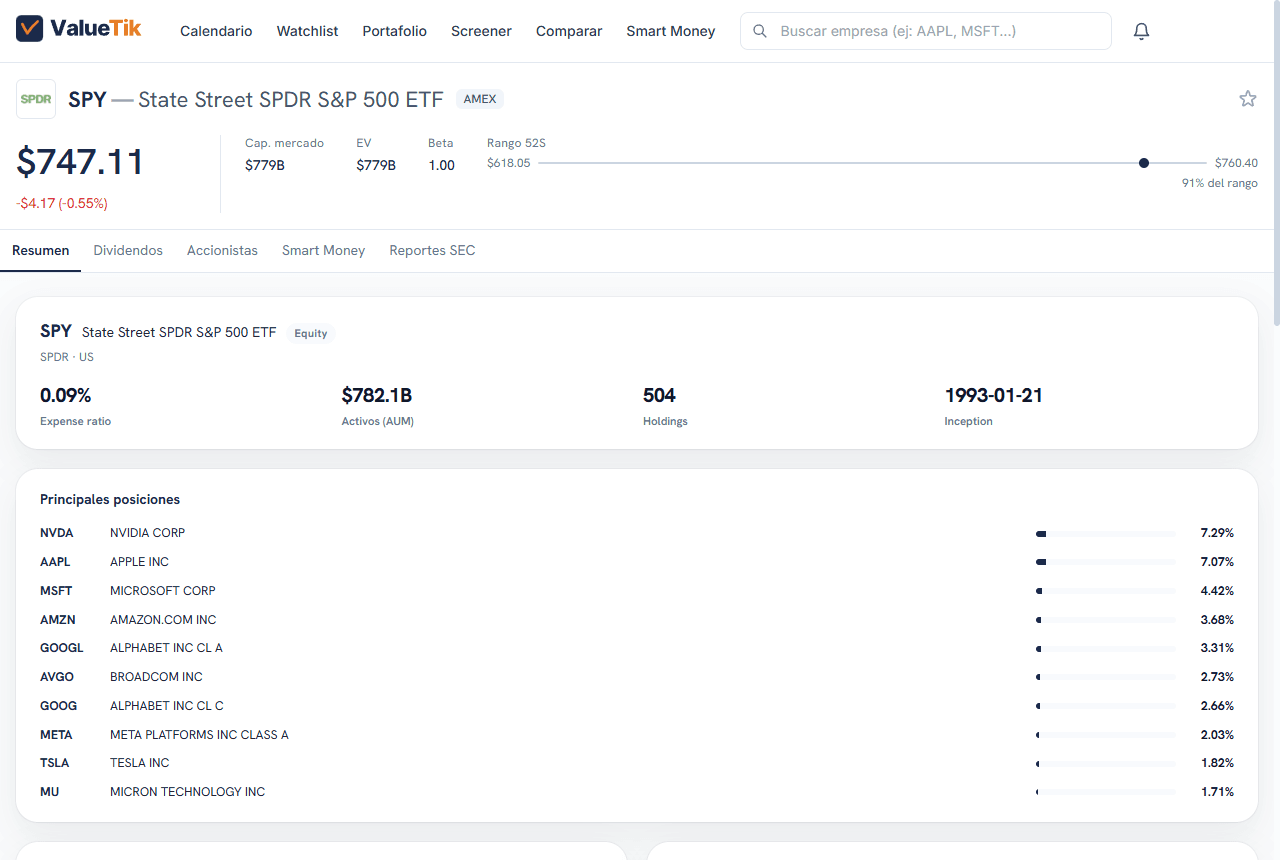Open Smart Money in top navigation
This screenshot has width=1280, height=860.
click(x=671, y=31)
